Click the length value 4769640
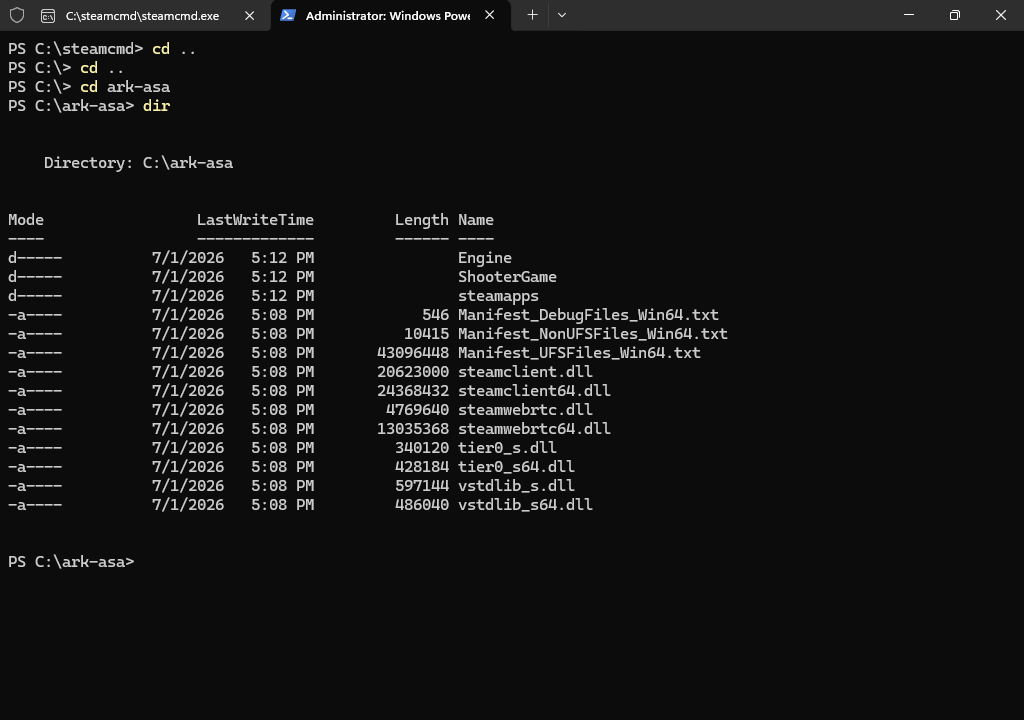The width and height of the screenshot is (1024, 720). coord(417,410)
